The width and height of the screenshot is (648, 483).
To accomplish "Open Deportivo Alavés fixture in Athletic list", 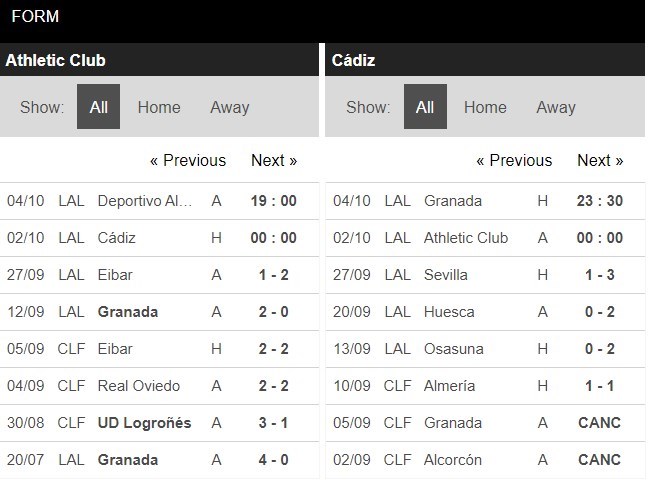I will (145, 201).
